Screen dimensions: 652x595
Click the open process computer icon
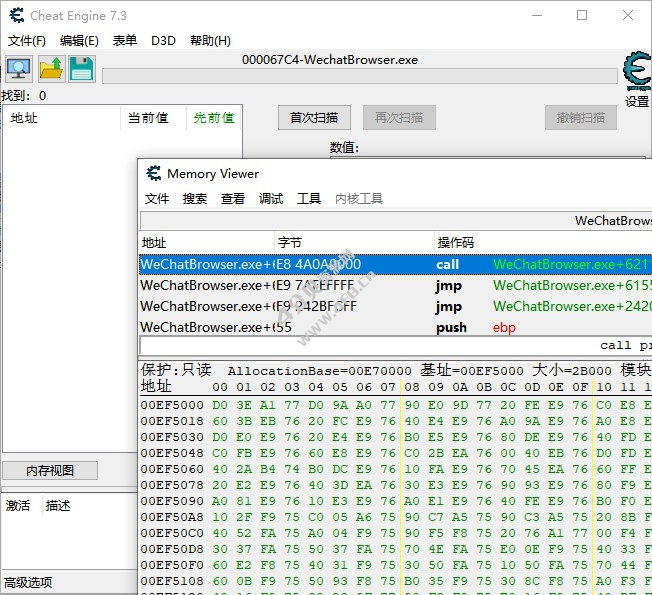[x=18, y=69]
